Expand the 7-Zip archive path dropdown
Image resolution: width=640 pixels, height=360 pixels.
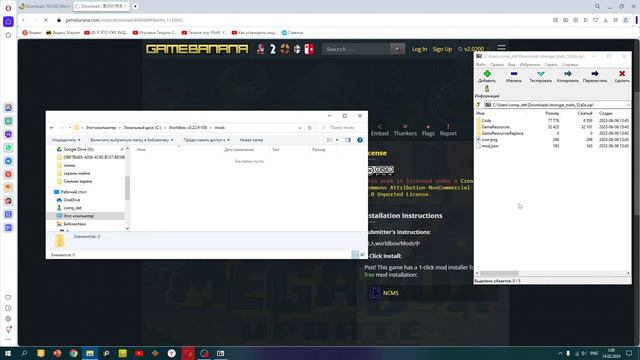click(628, 105)
